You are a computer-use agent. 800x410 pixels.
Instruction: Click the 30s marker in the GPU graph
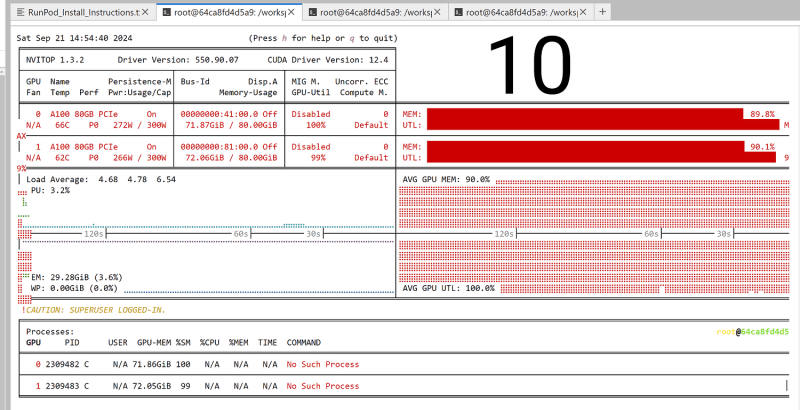[723, 234]
